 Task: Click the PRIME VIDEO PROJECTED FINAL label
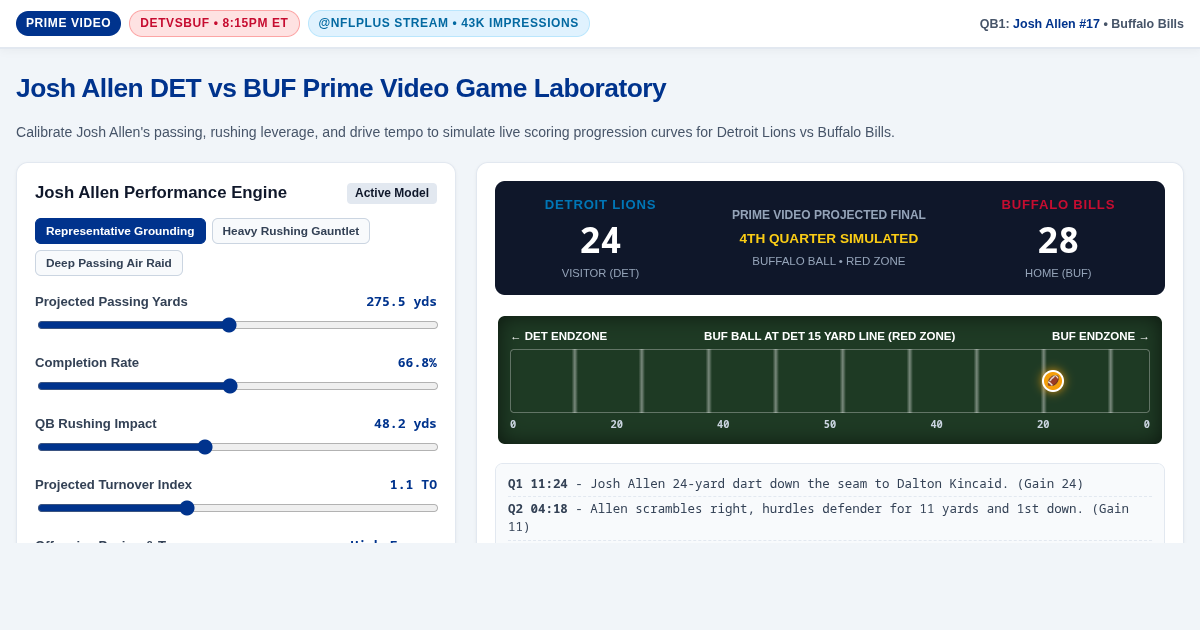[x=829, y=215]
